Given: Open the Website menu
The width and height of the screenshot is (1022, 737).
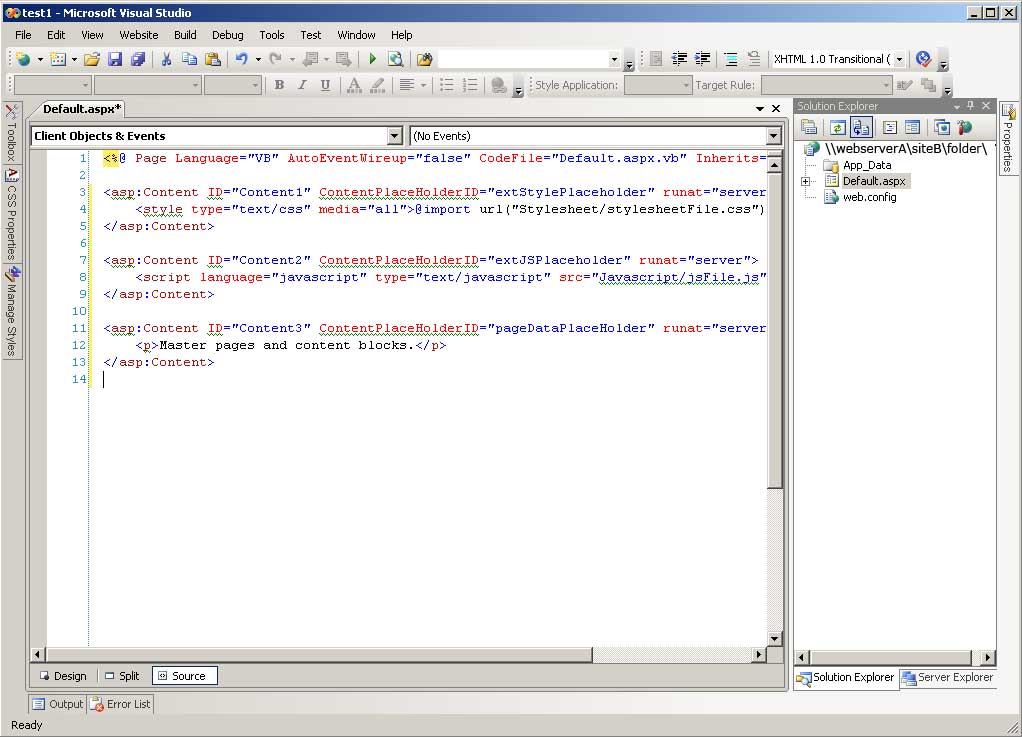Looking at the screenshot, I should pos(138,35).
